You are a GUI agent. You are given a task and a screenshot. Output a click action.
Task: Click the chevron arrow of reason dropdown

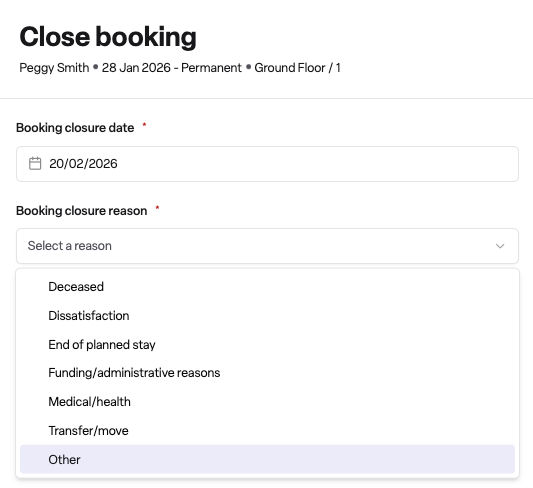click(x=500, y=246)
